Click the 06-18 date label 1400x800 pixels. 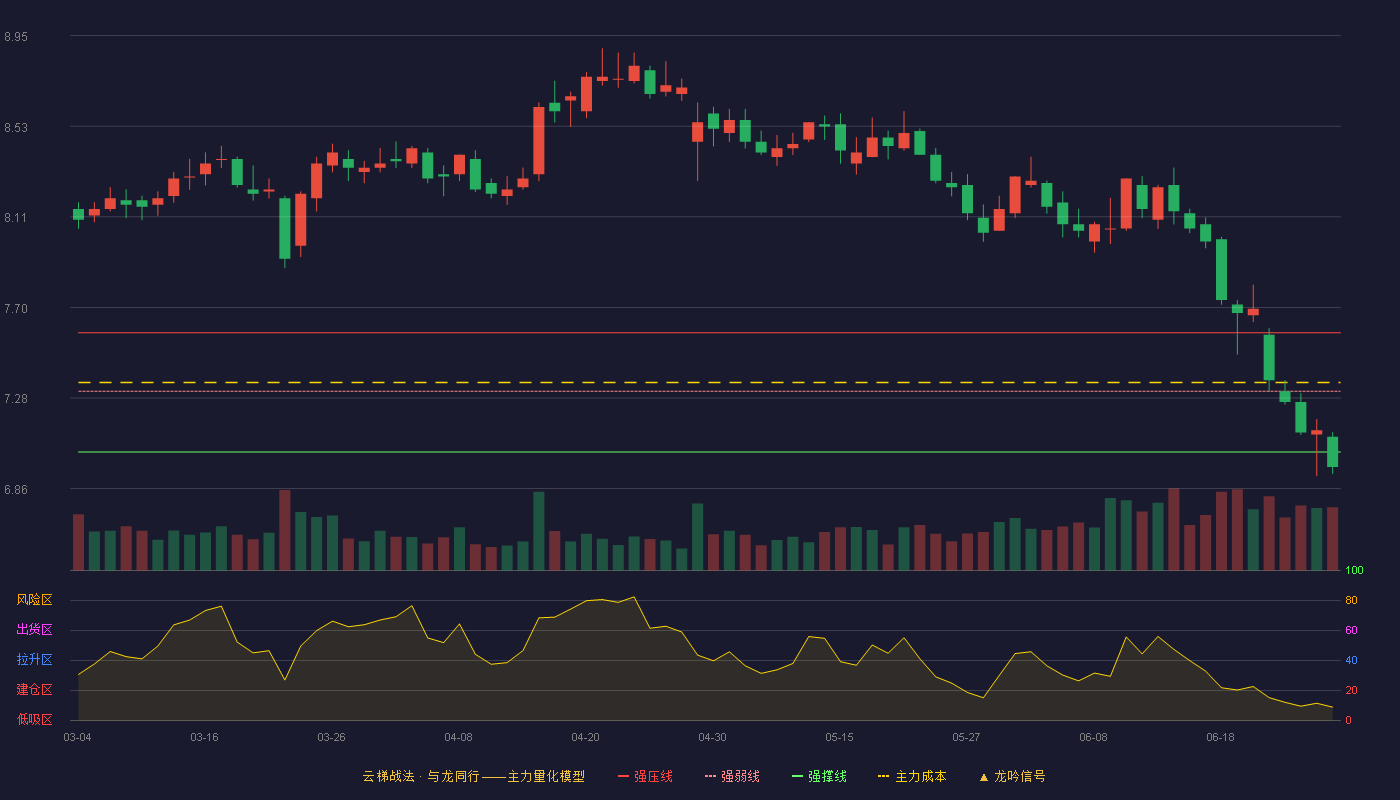coord(1220,737)
